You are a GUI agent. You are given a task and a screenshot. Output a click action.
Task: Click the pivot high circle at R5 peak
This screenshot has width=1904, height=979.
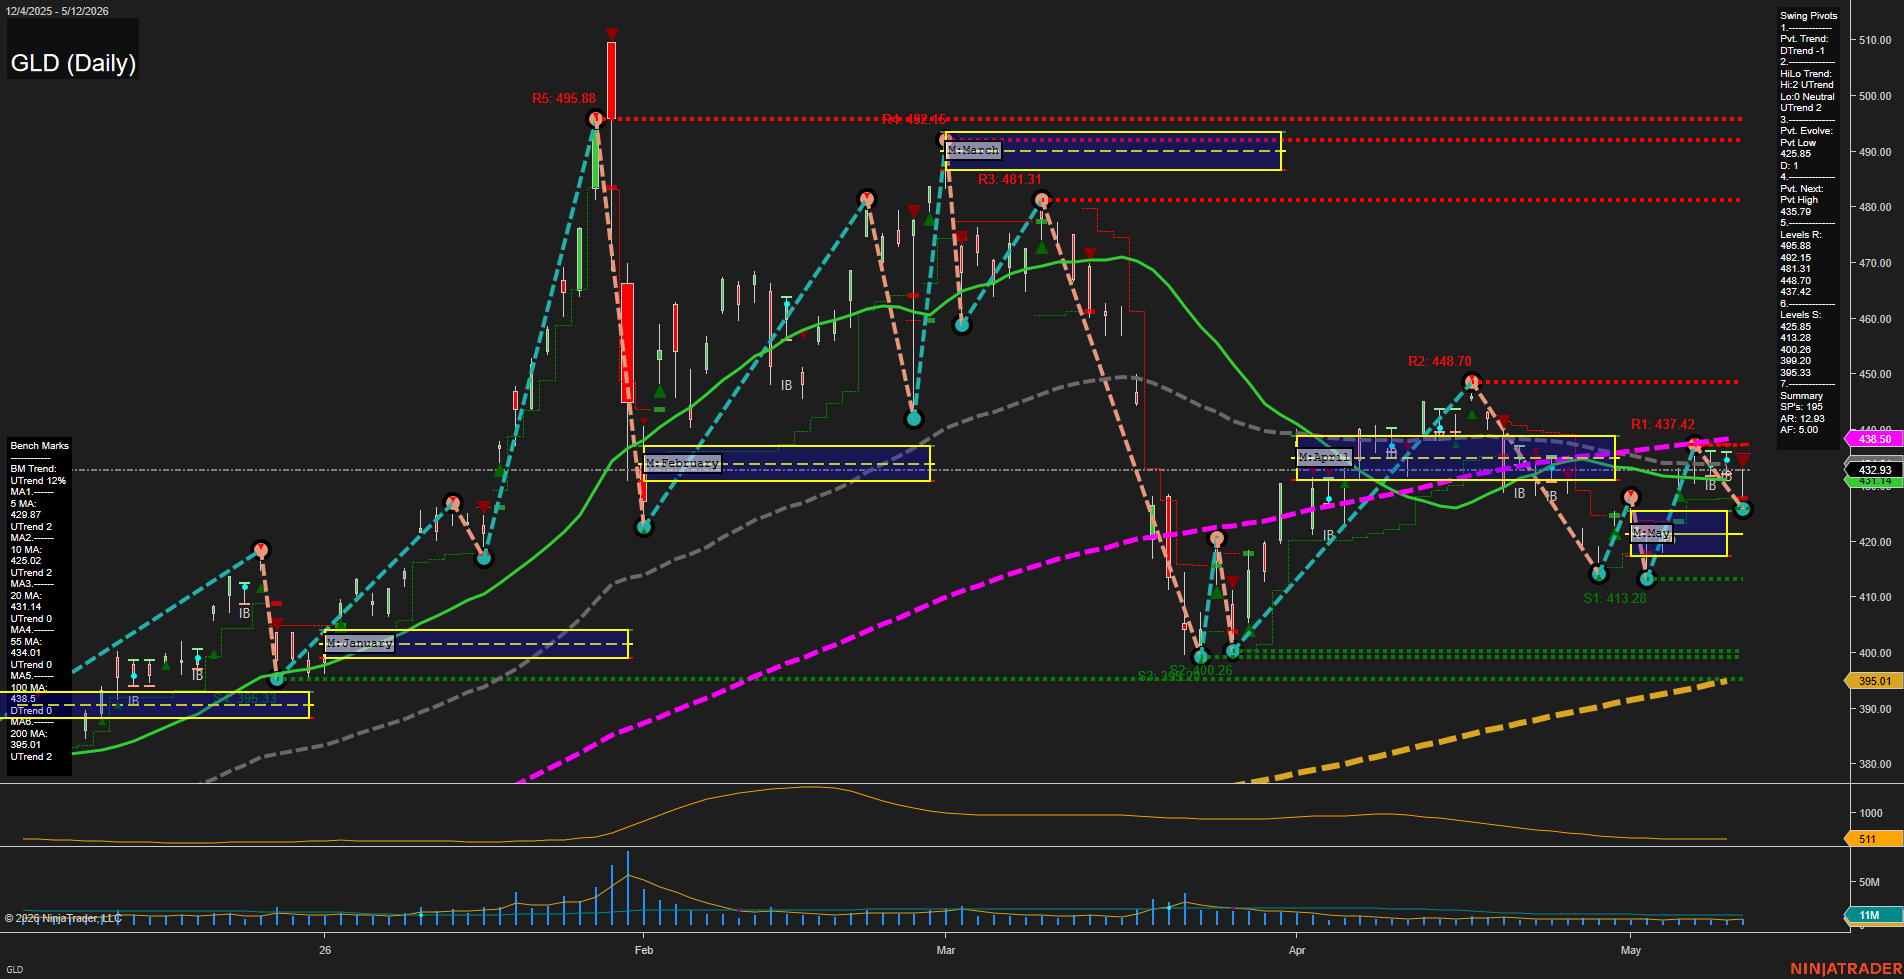596,120
